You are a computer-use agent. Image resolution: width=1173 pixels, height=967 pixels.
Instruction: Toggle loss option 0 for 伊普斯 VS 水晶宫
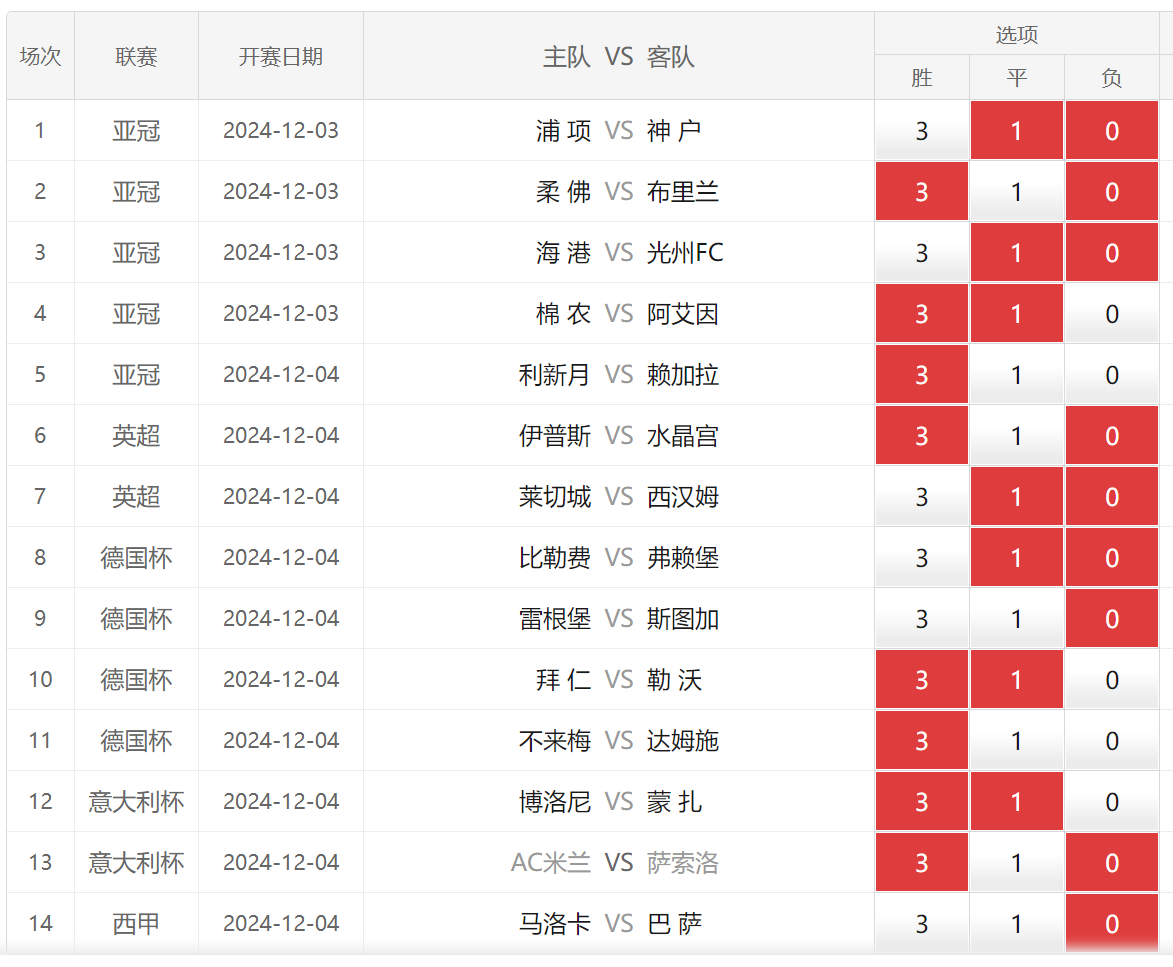click(1112, 436)
